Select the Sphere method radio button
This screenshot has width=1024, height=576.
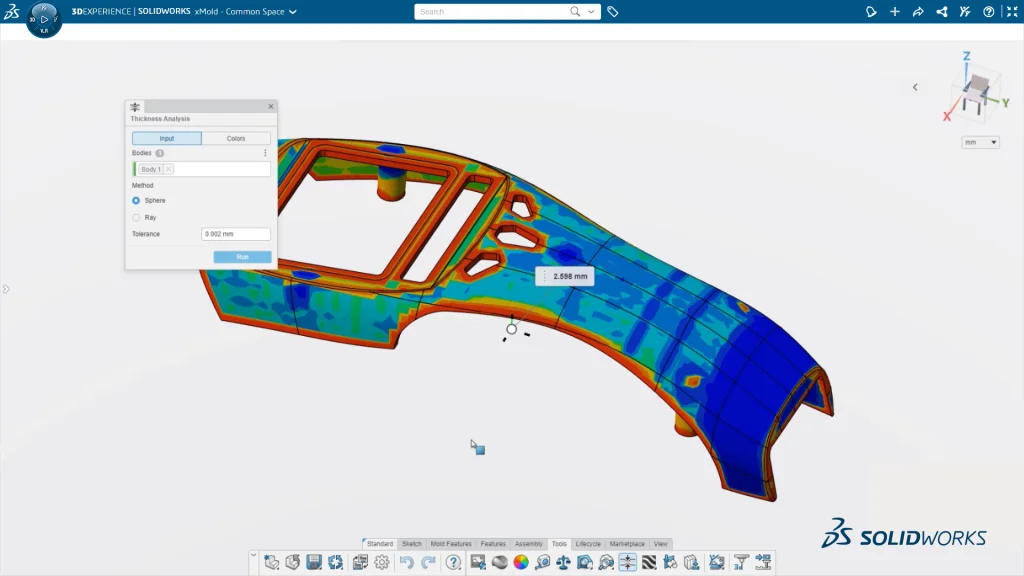[x=136, y=200]
